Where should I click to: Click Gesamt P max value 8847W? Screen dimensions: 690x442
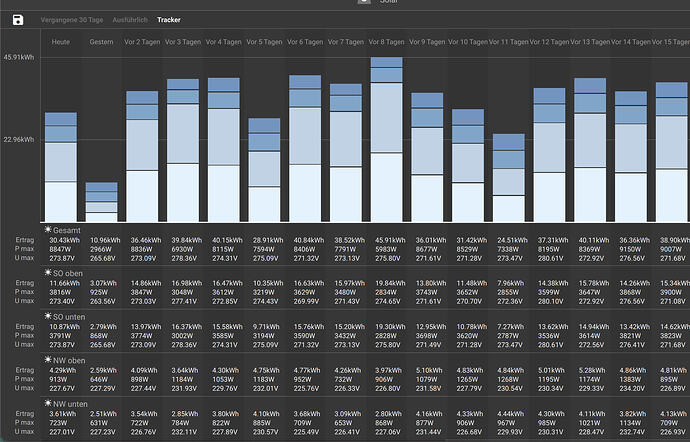[x=60, y=249]
